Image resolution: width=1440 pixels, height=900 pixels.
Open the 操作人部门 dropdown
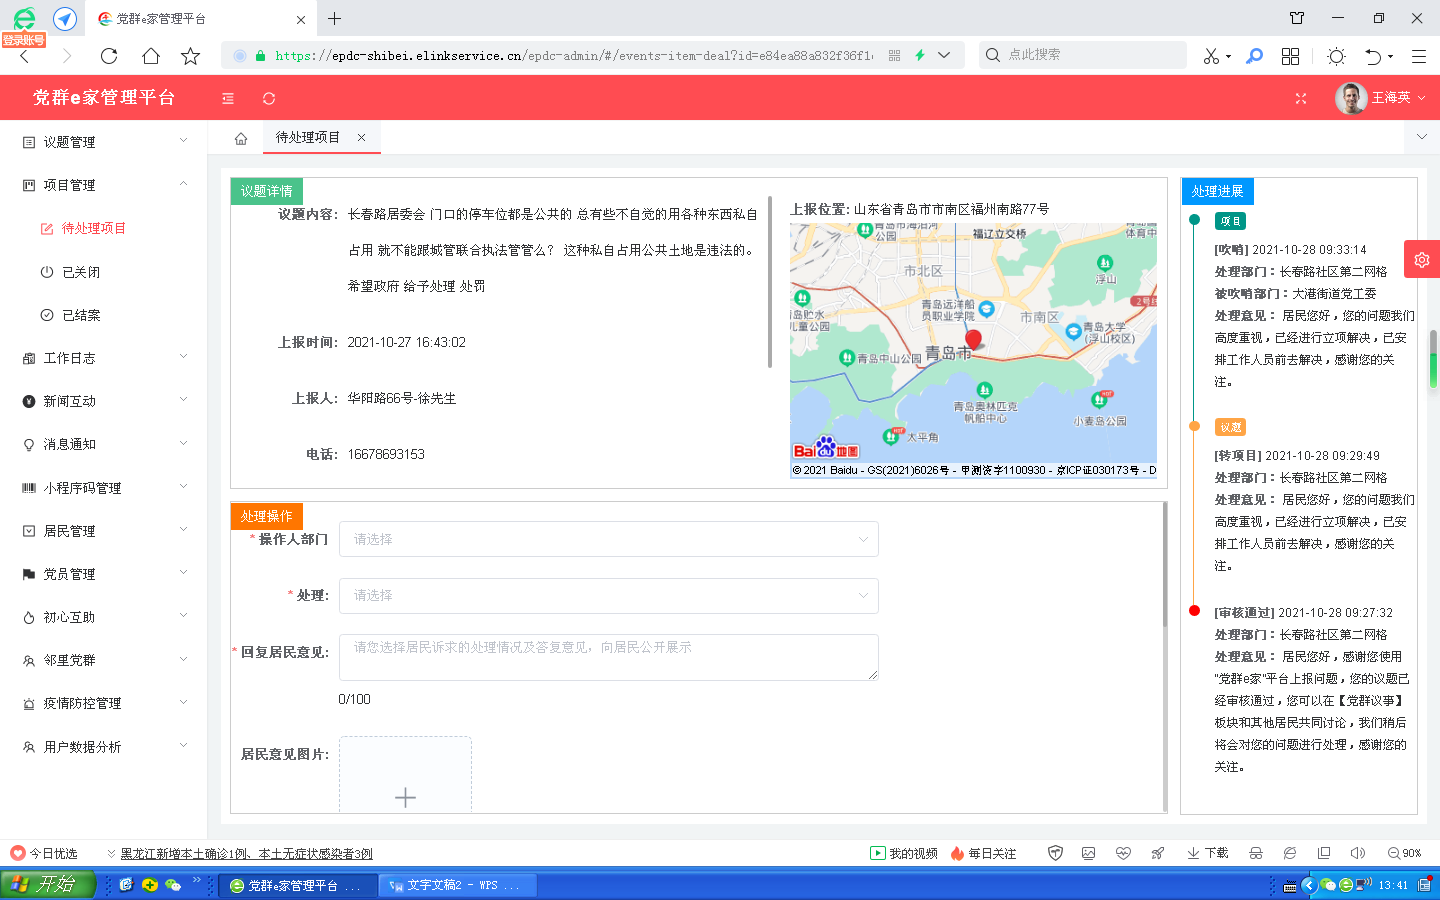(608, 539)
